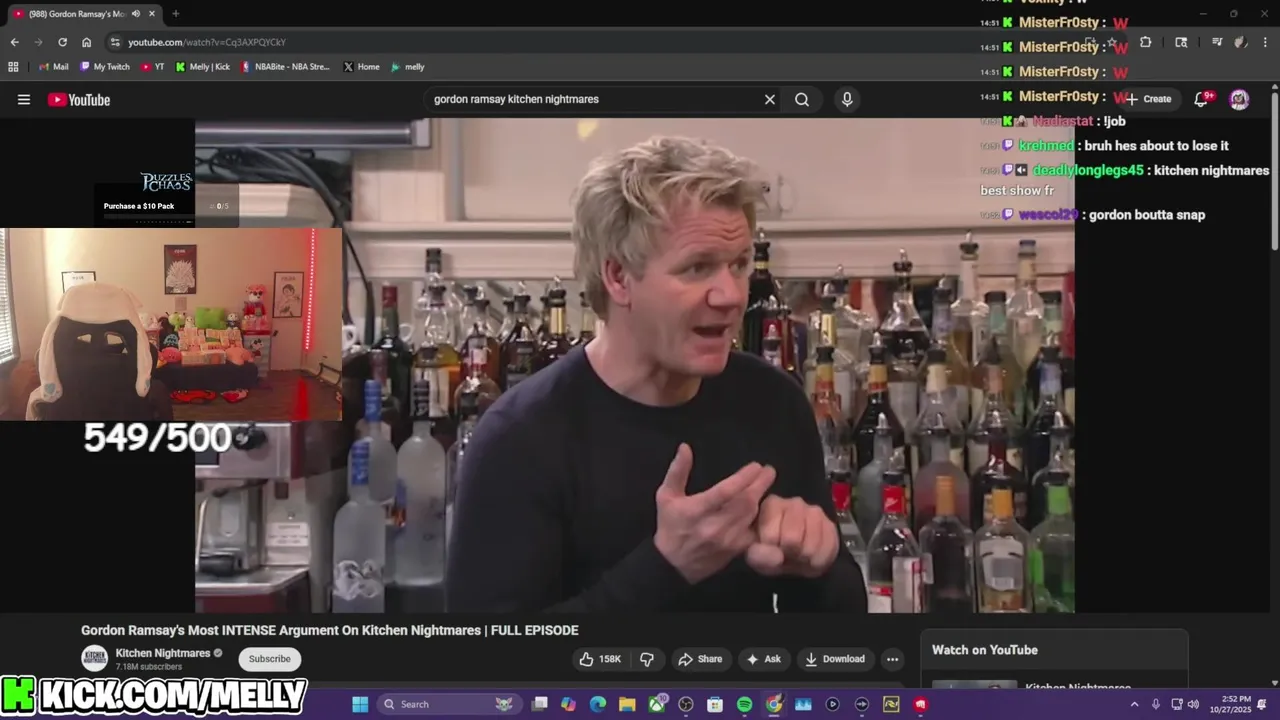Viewport: 1280px width, 720px height.
Task: Open the Chrome profile avatar
Action: [x=1241, y=42]
